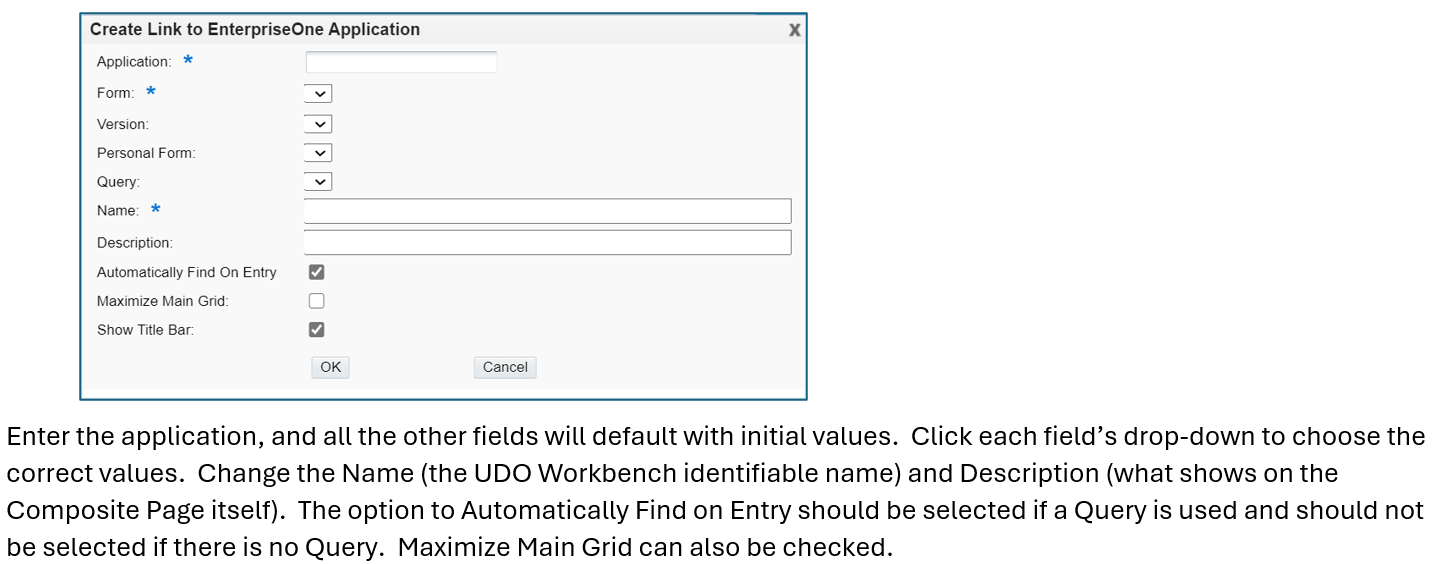This screenshot has height=564, width=1455.
Task: Click the Application text input field
Action: pos(401,62)
